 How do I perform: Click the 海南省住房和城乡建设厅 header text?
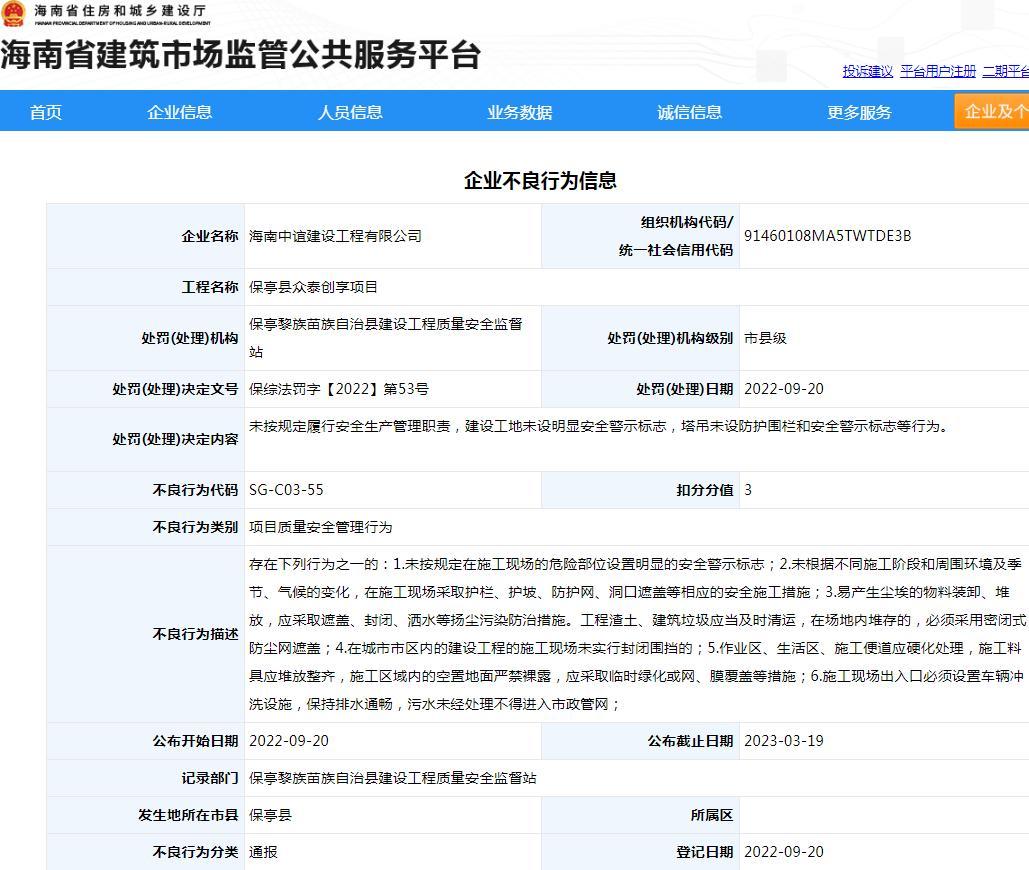122,11
